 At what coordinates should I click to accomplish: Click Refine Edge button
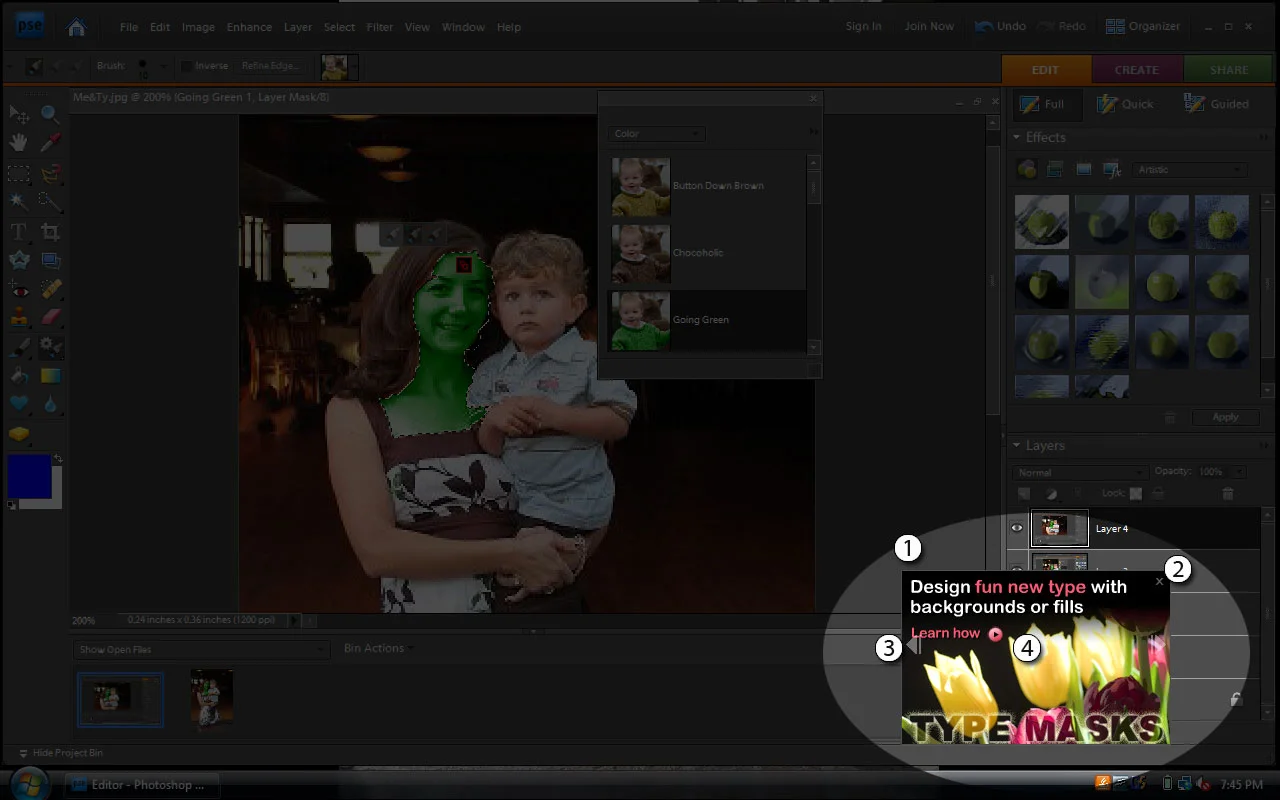(x=271, y=66)
